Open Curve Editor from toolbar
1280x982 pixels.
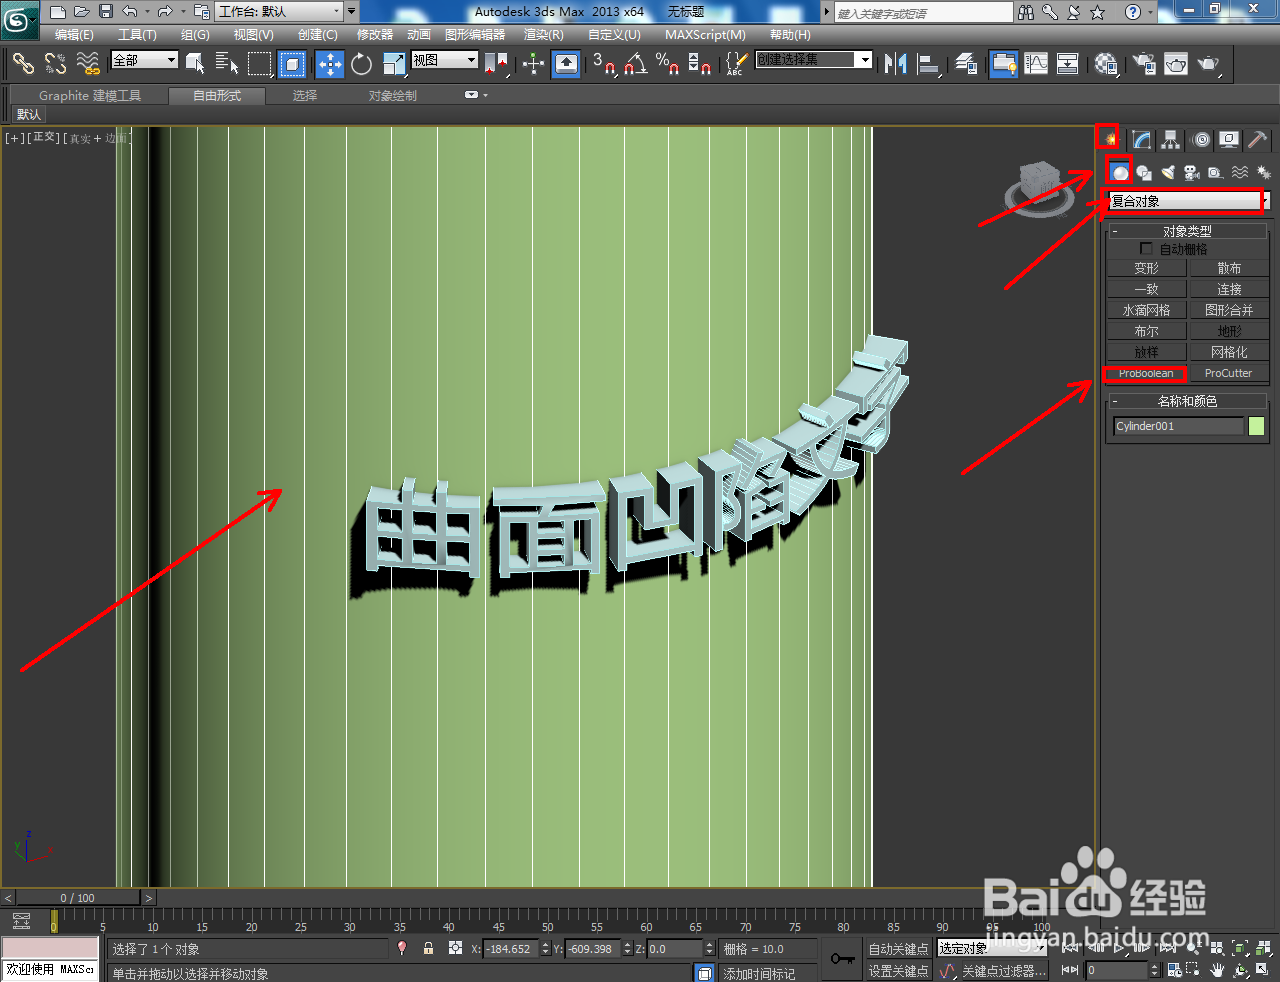click(x=1036, y=63)
